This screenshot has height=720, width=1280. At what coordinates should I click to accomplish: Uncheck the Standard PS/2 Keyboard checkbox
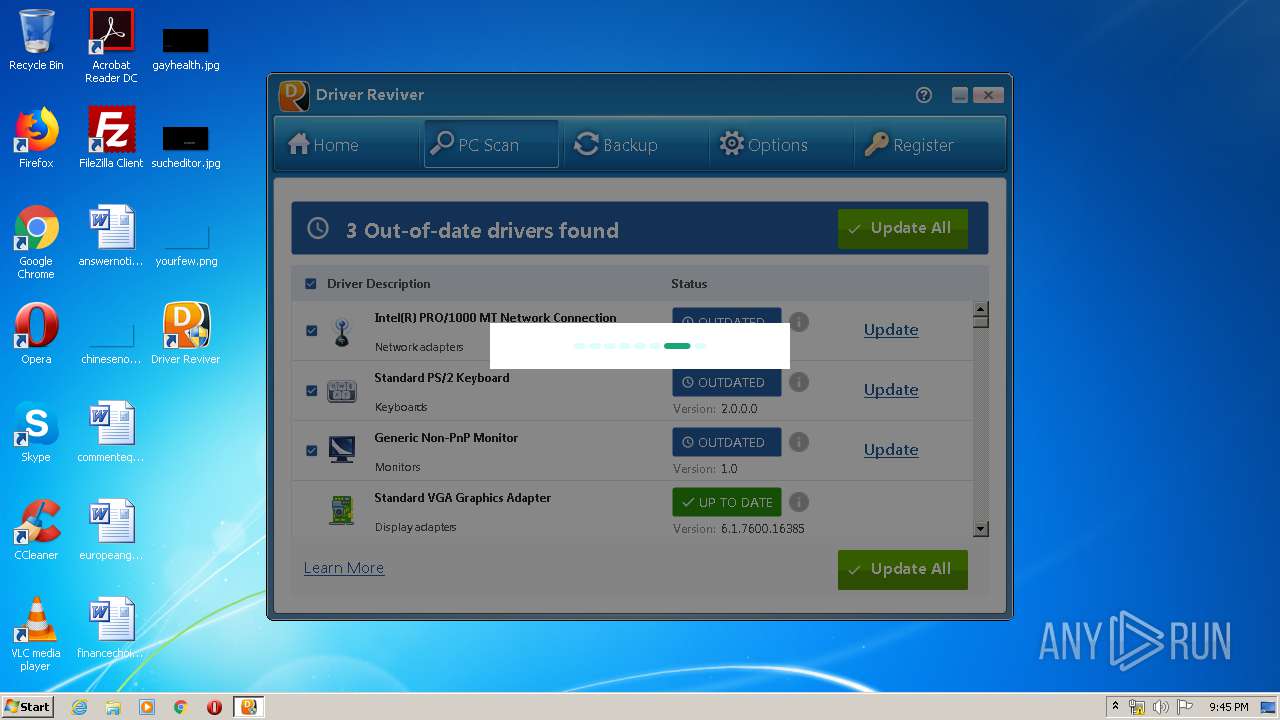coord(312,390)
